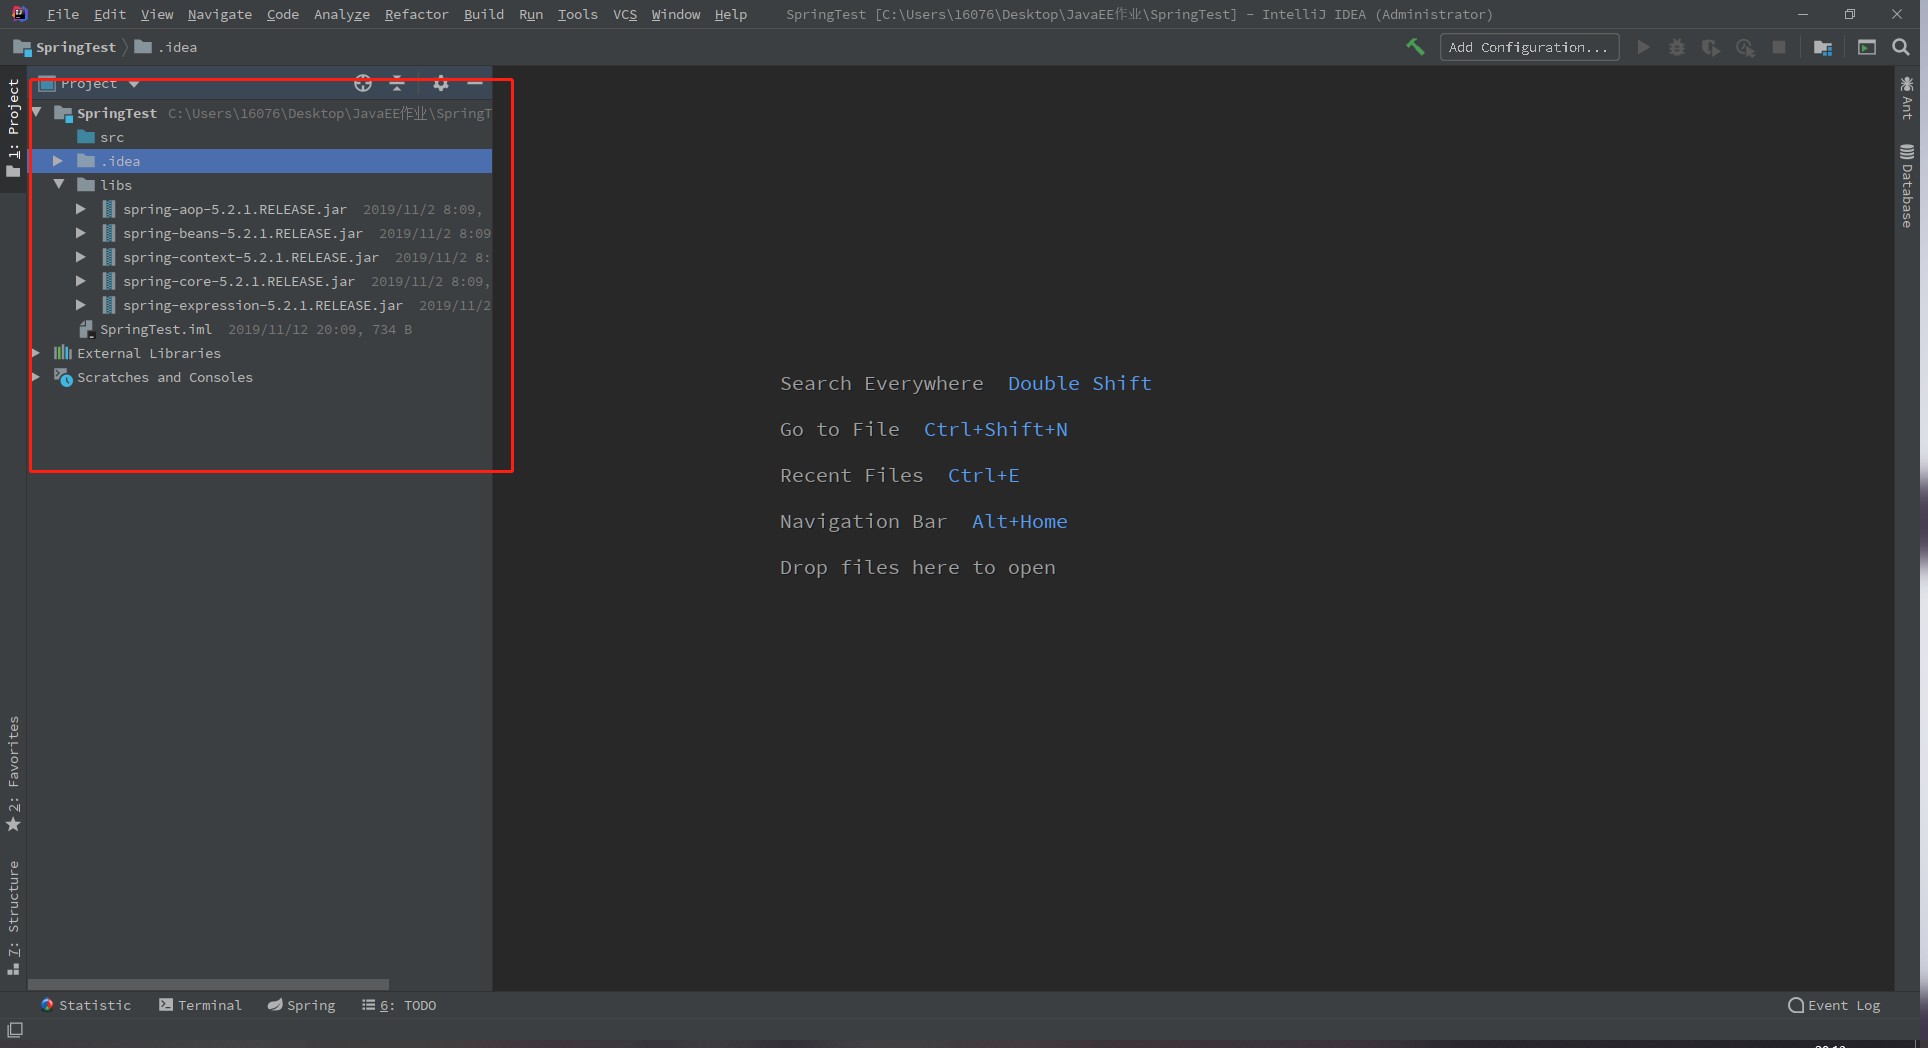The image size is (1928, 1048).
Task: Open Project Structure from the toolbar
Action: click(1822, 48)
